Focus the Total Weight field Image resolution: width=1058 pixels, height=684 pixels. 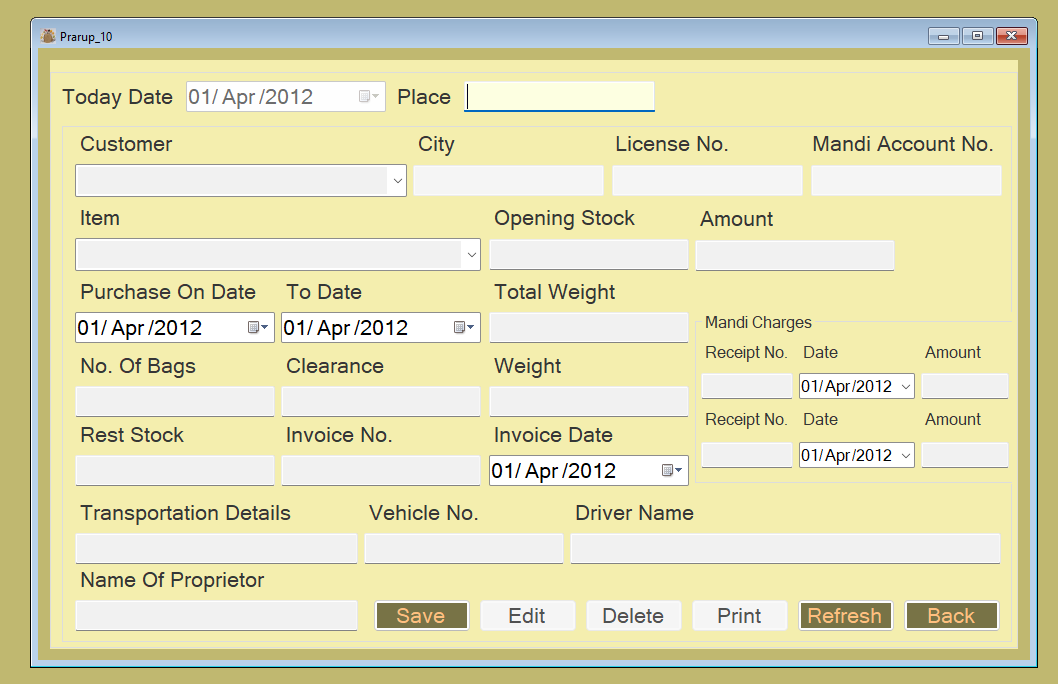(589, 327)
